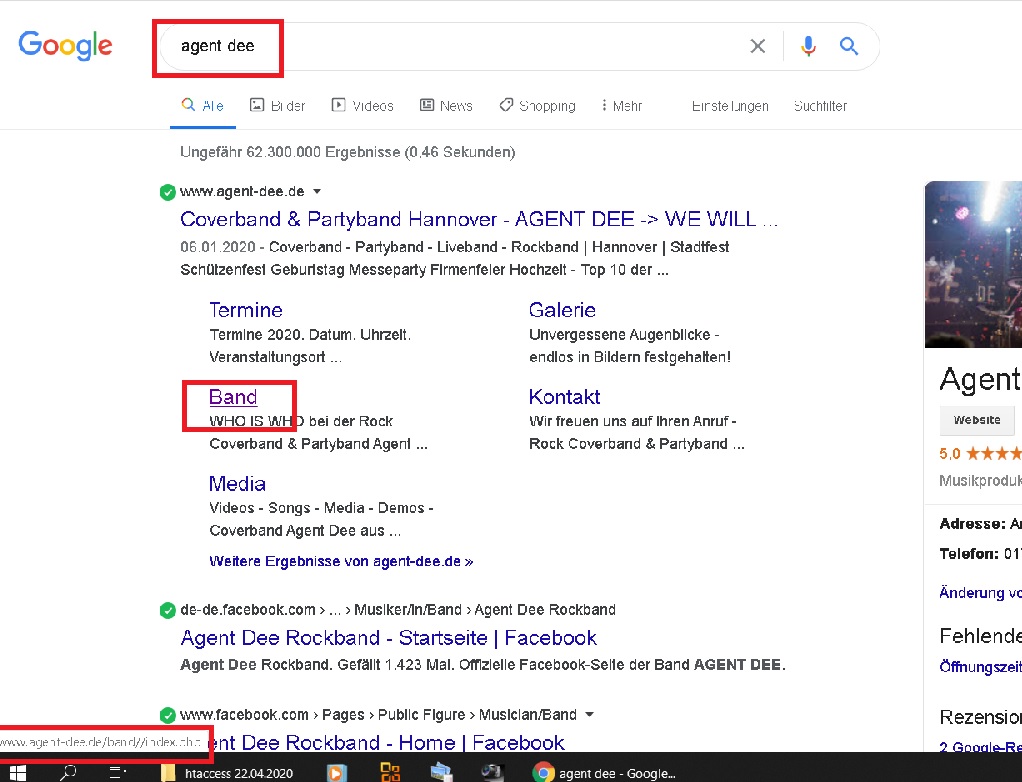This screenshot has width=1022, height=782.
Task: Expand the dropdown arrow next to www.agent-dee.de
Action: point(317,192)
